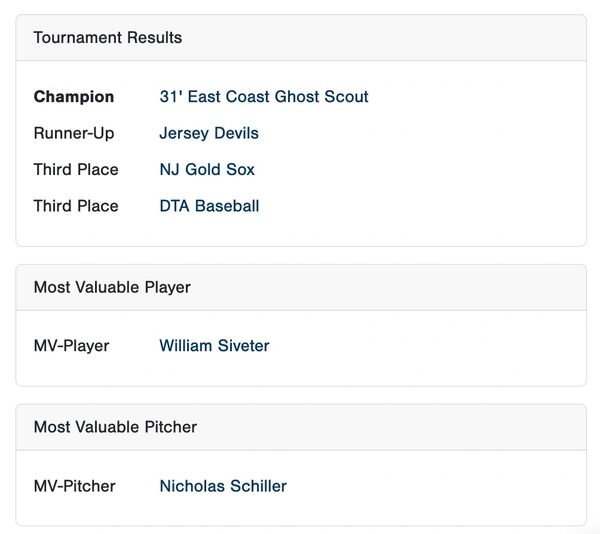Open the tournament champion team's page
The width and height of the screenshot is (600, 534).
coord(263,97)
